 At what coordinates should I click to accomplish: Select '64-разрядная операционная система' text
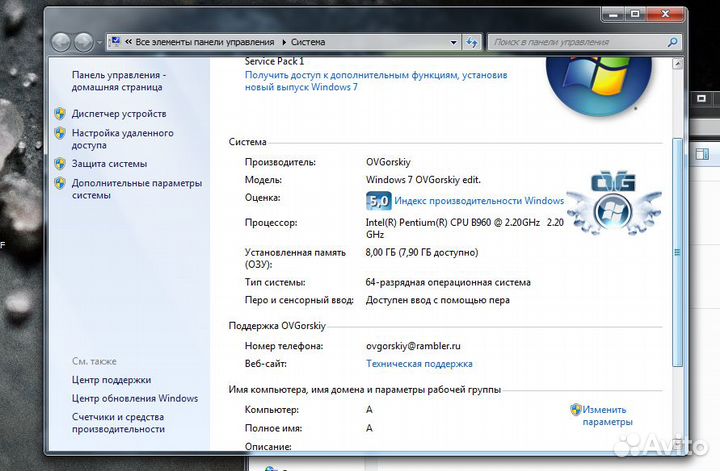[x=448, y=282]
